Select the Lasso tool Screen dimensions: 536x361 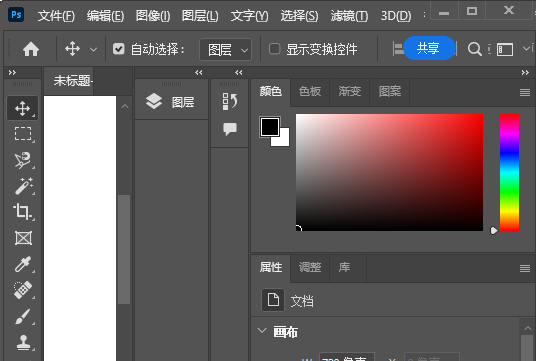coord(23,160)
